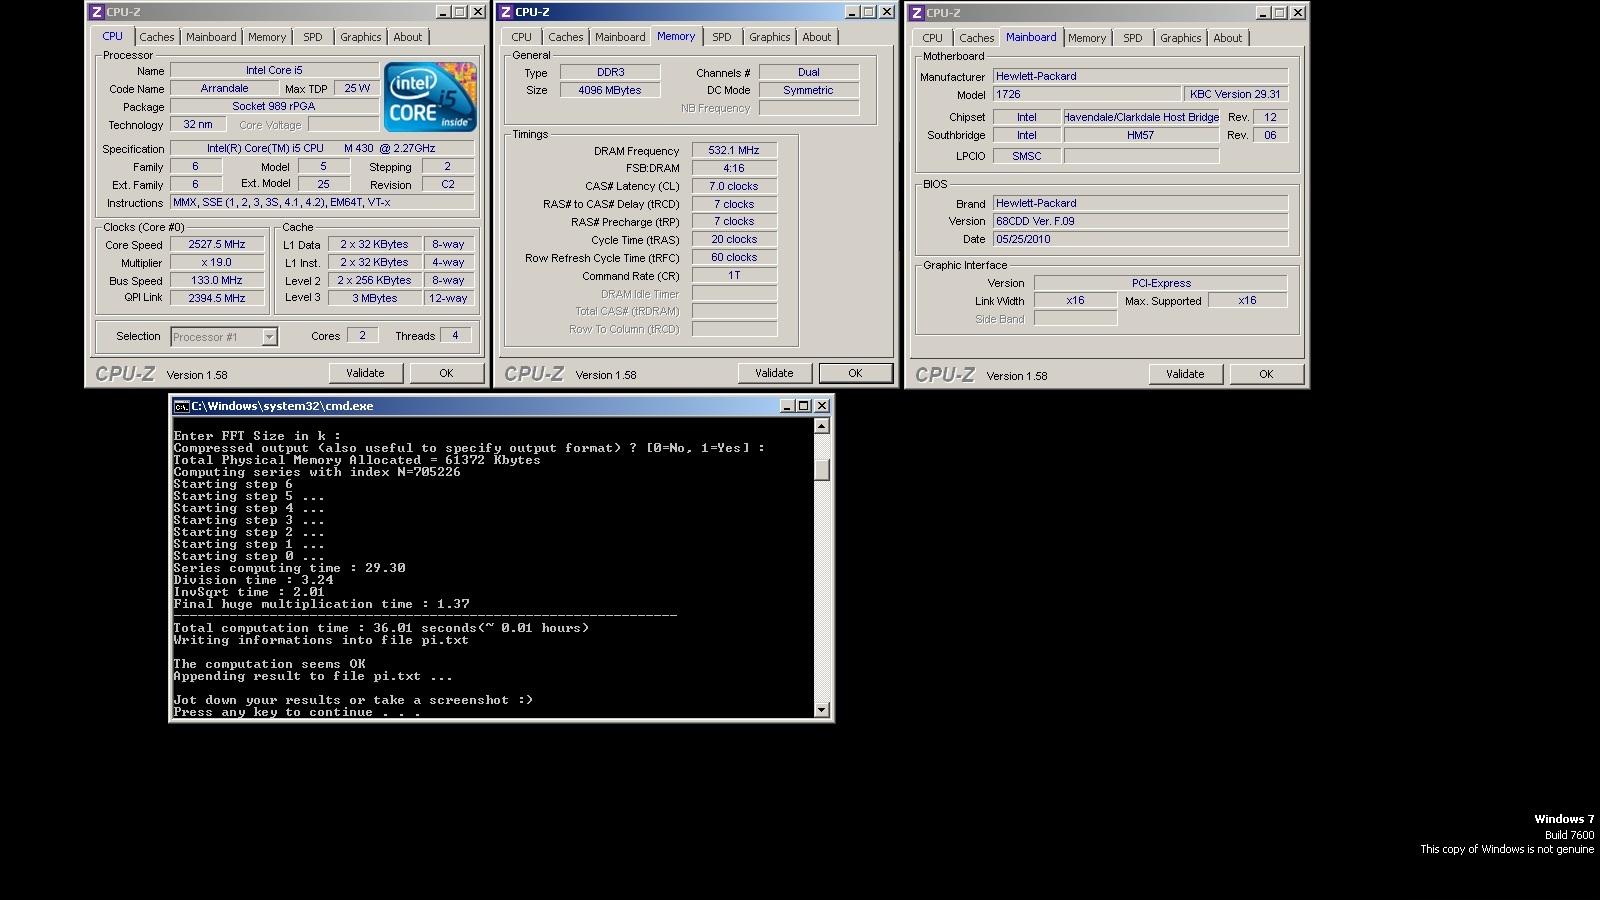Viewport: 1600px width, 900px height.
Task: Open Graphics tab in the Mainboard window
Action: point(1180,38)
